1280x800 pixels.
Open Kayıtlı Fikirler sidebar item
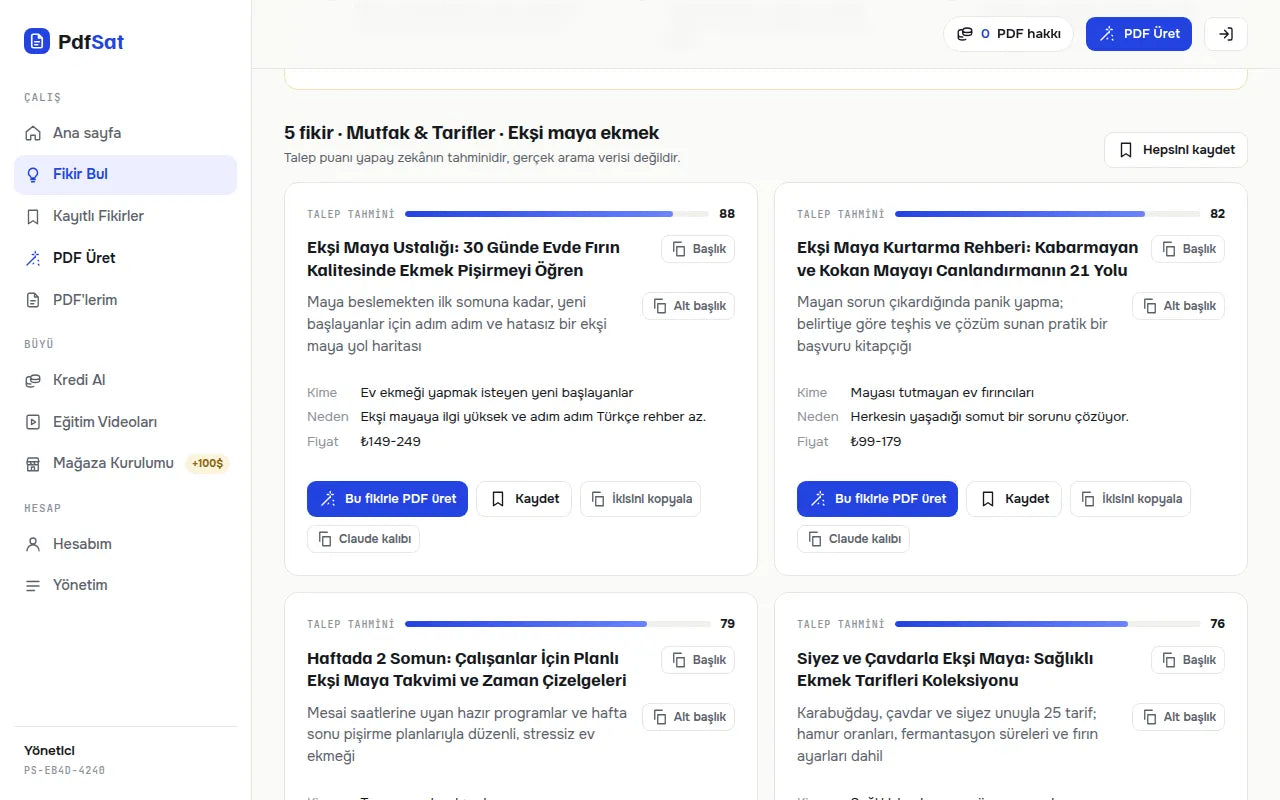click(125, 216)
